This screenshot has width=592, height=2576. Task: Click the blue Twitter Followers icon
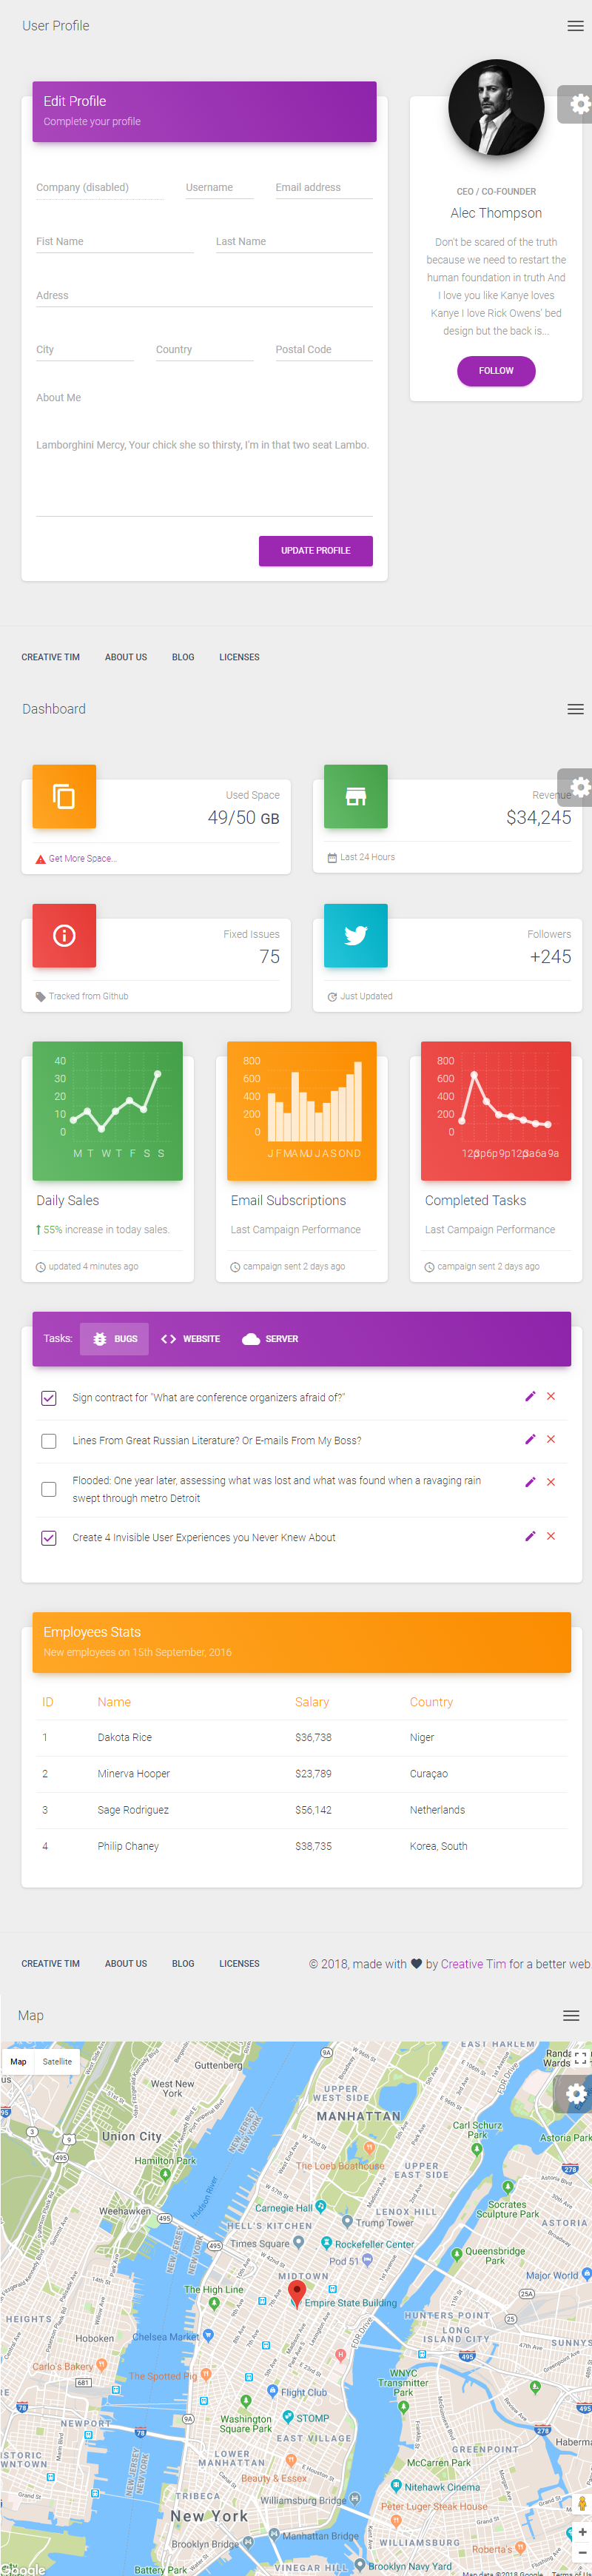click(x=355, y=935)
